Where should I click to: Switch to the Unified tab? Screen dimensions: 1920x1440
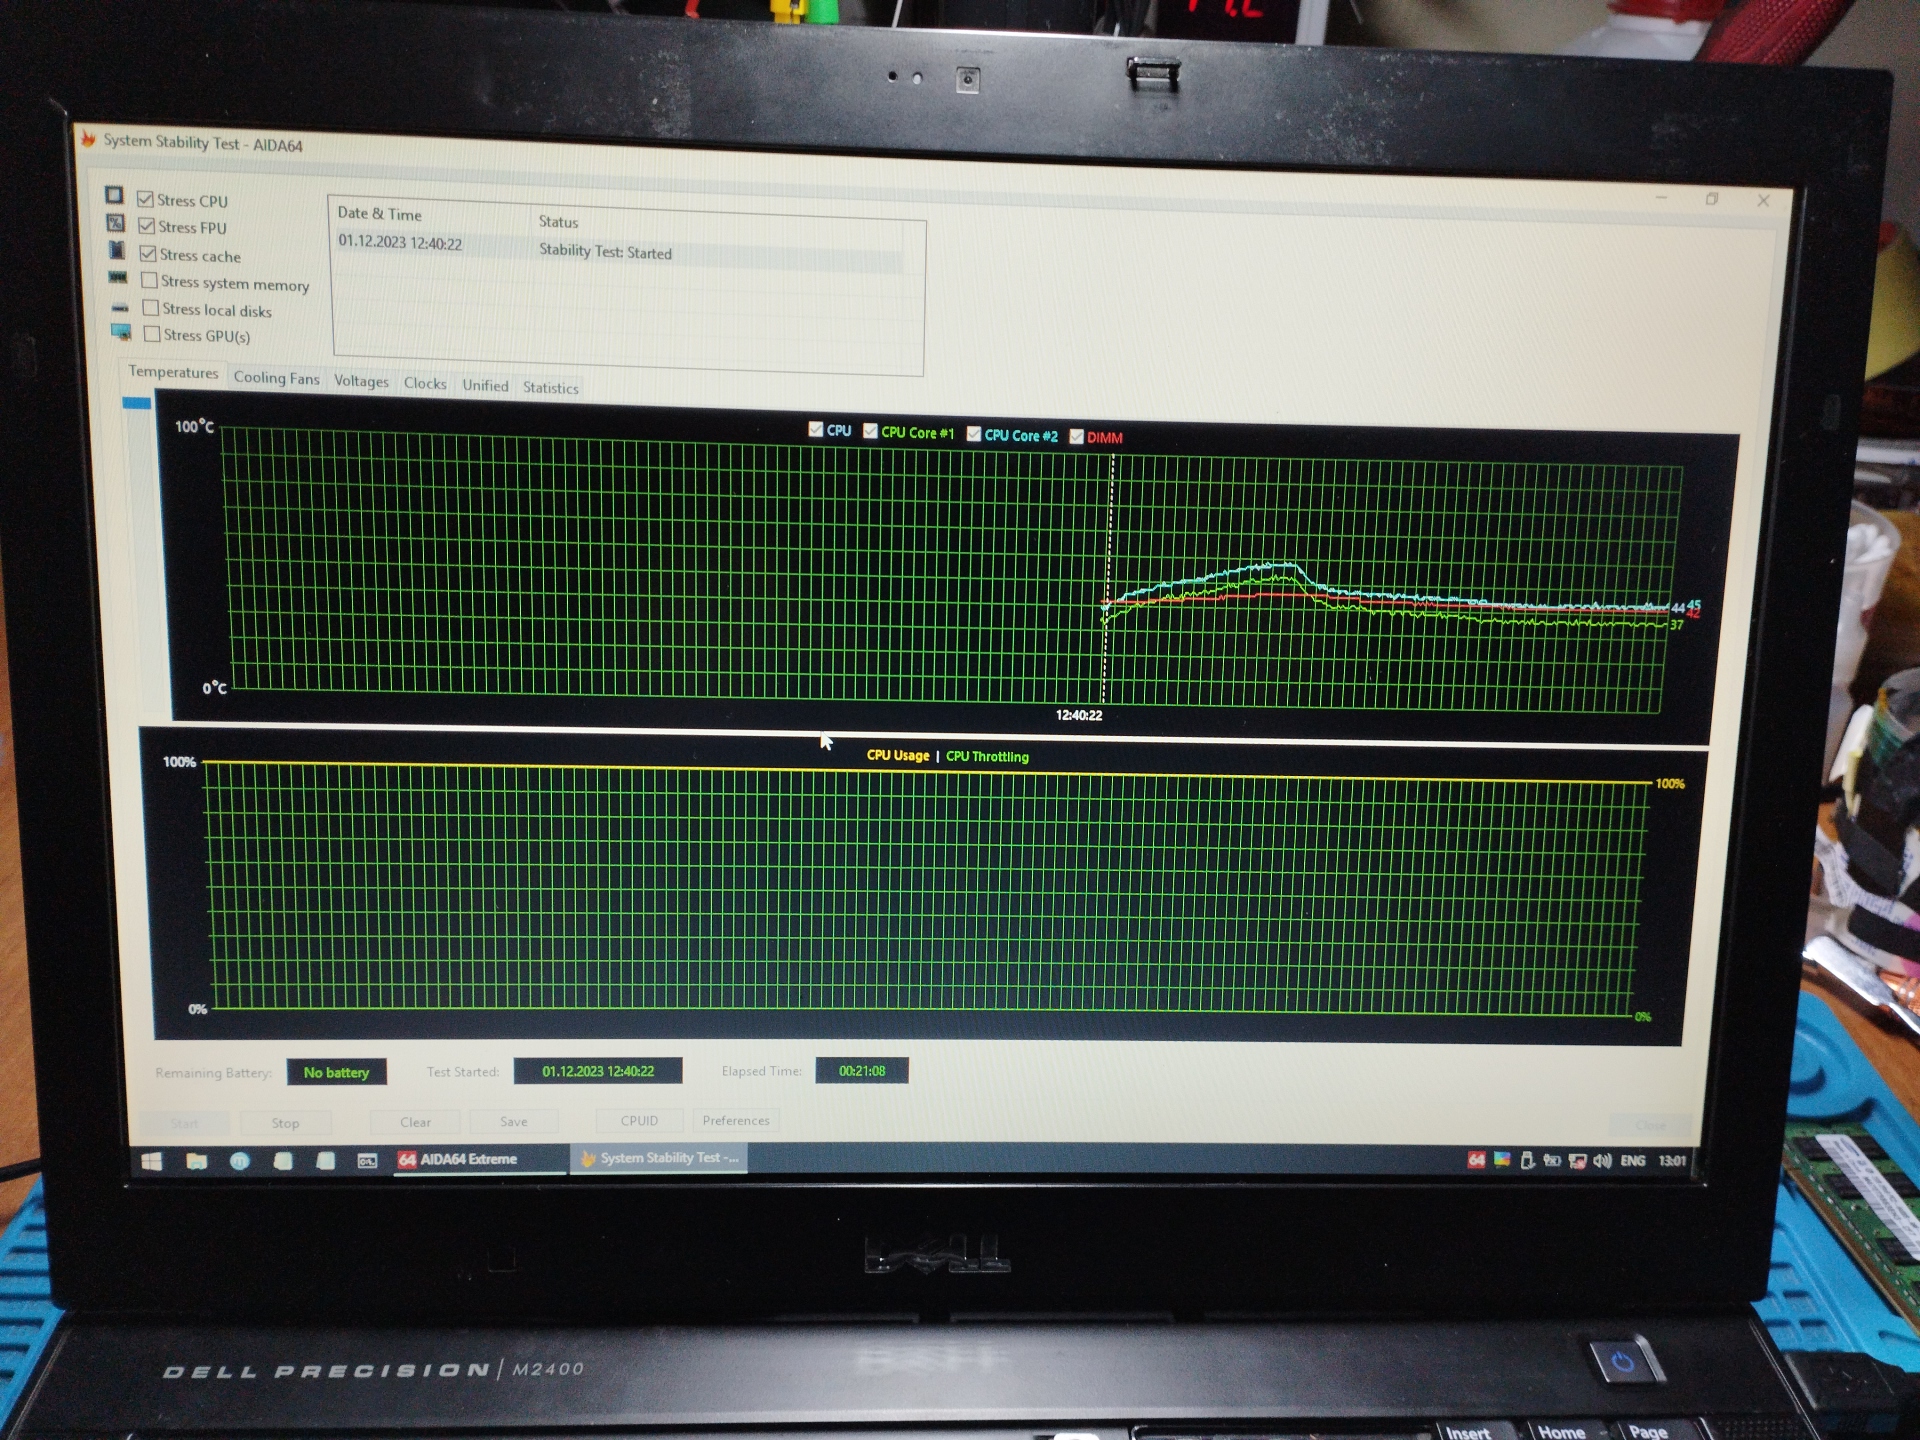485,386
